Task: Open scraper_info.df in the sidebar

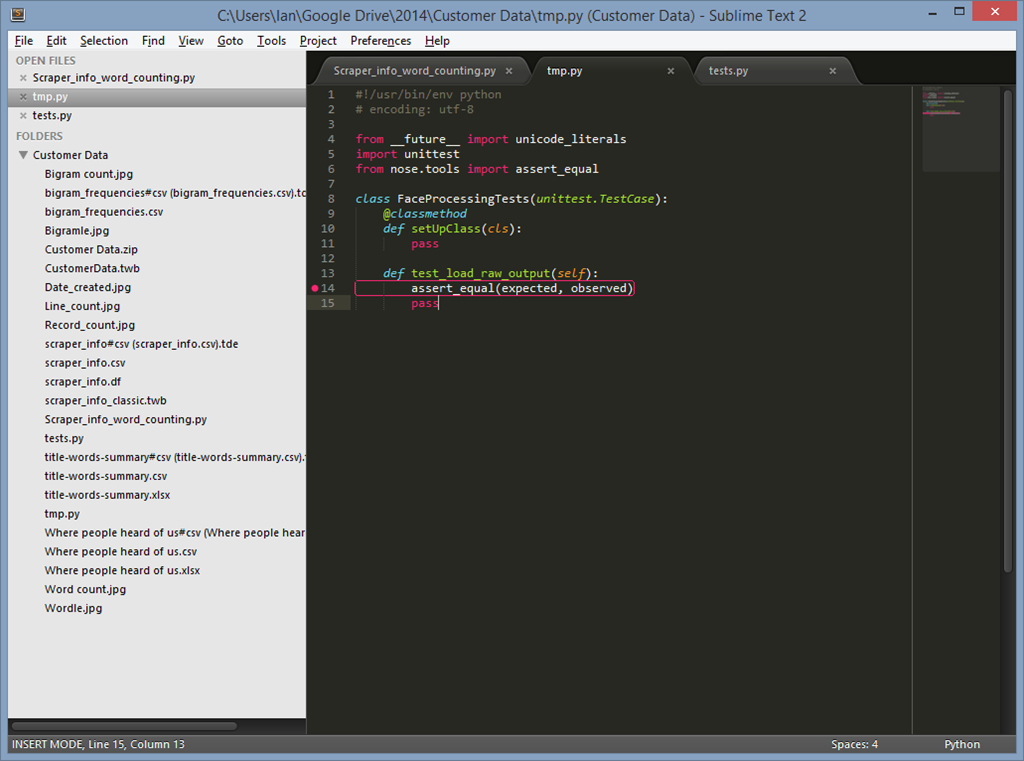Action: (83, 382)
